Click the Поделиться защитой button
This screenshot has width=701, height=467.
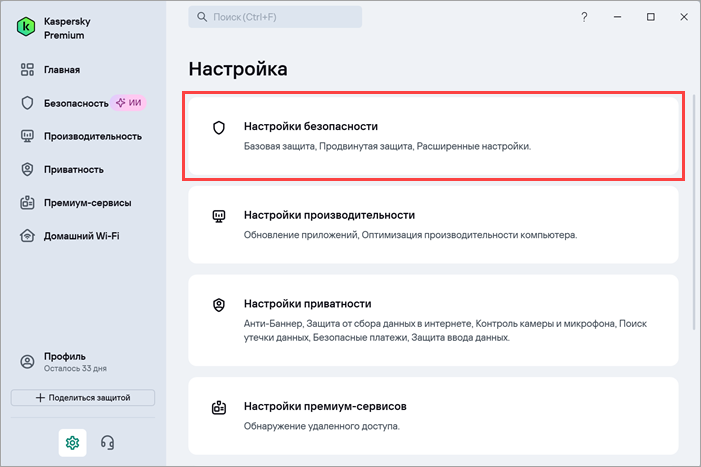[x=83, y=397]
